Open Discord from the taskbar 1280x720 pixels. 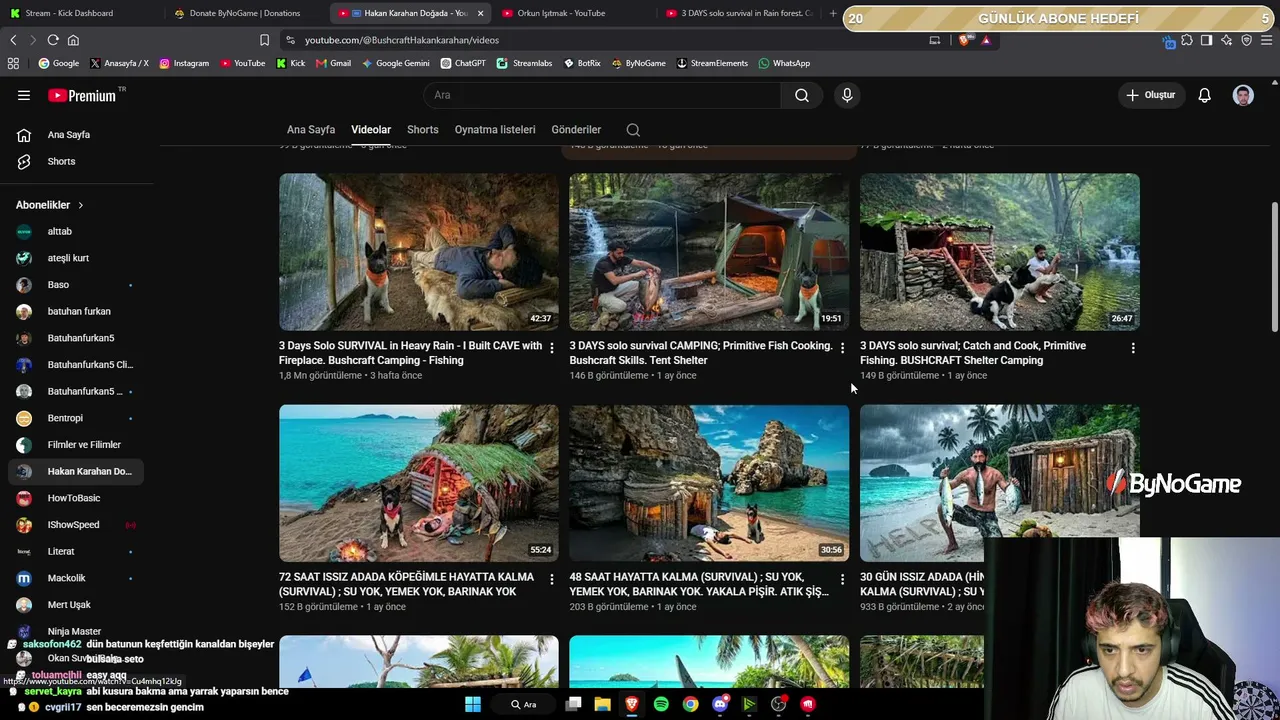coord(720,704)
